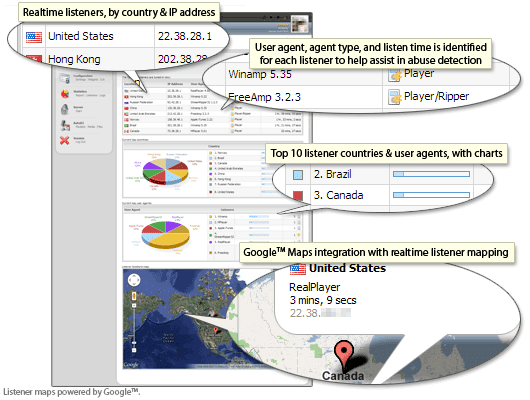Viewport: 530px width, 400px height.
Task: Click the red Apple iTunes legend swatch
Action: point(211,228)
